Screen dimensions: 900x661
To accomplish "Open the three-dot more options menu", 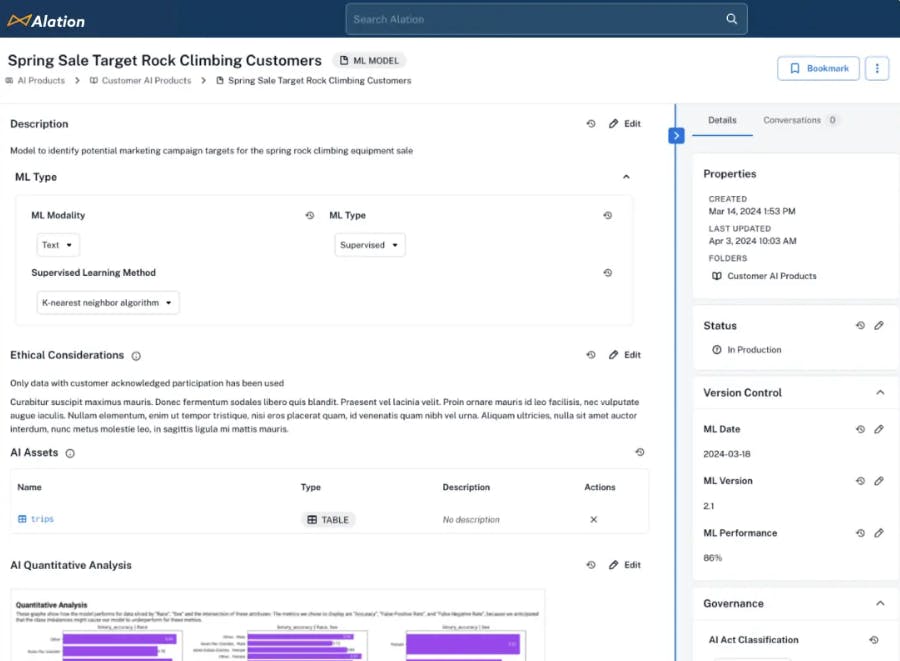I will tap(877, 68).
